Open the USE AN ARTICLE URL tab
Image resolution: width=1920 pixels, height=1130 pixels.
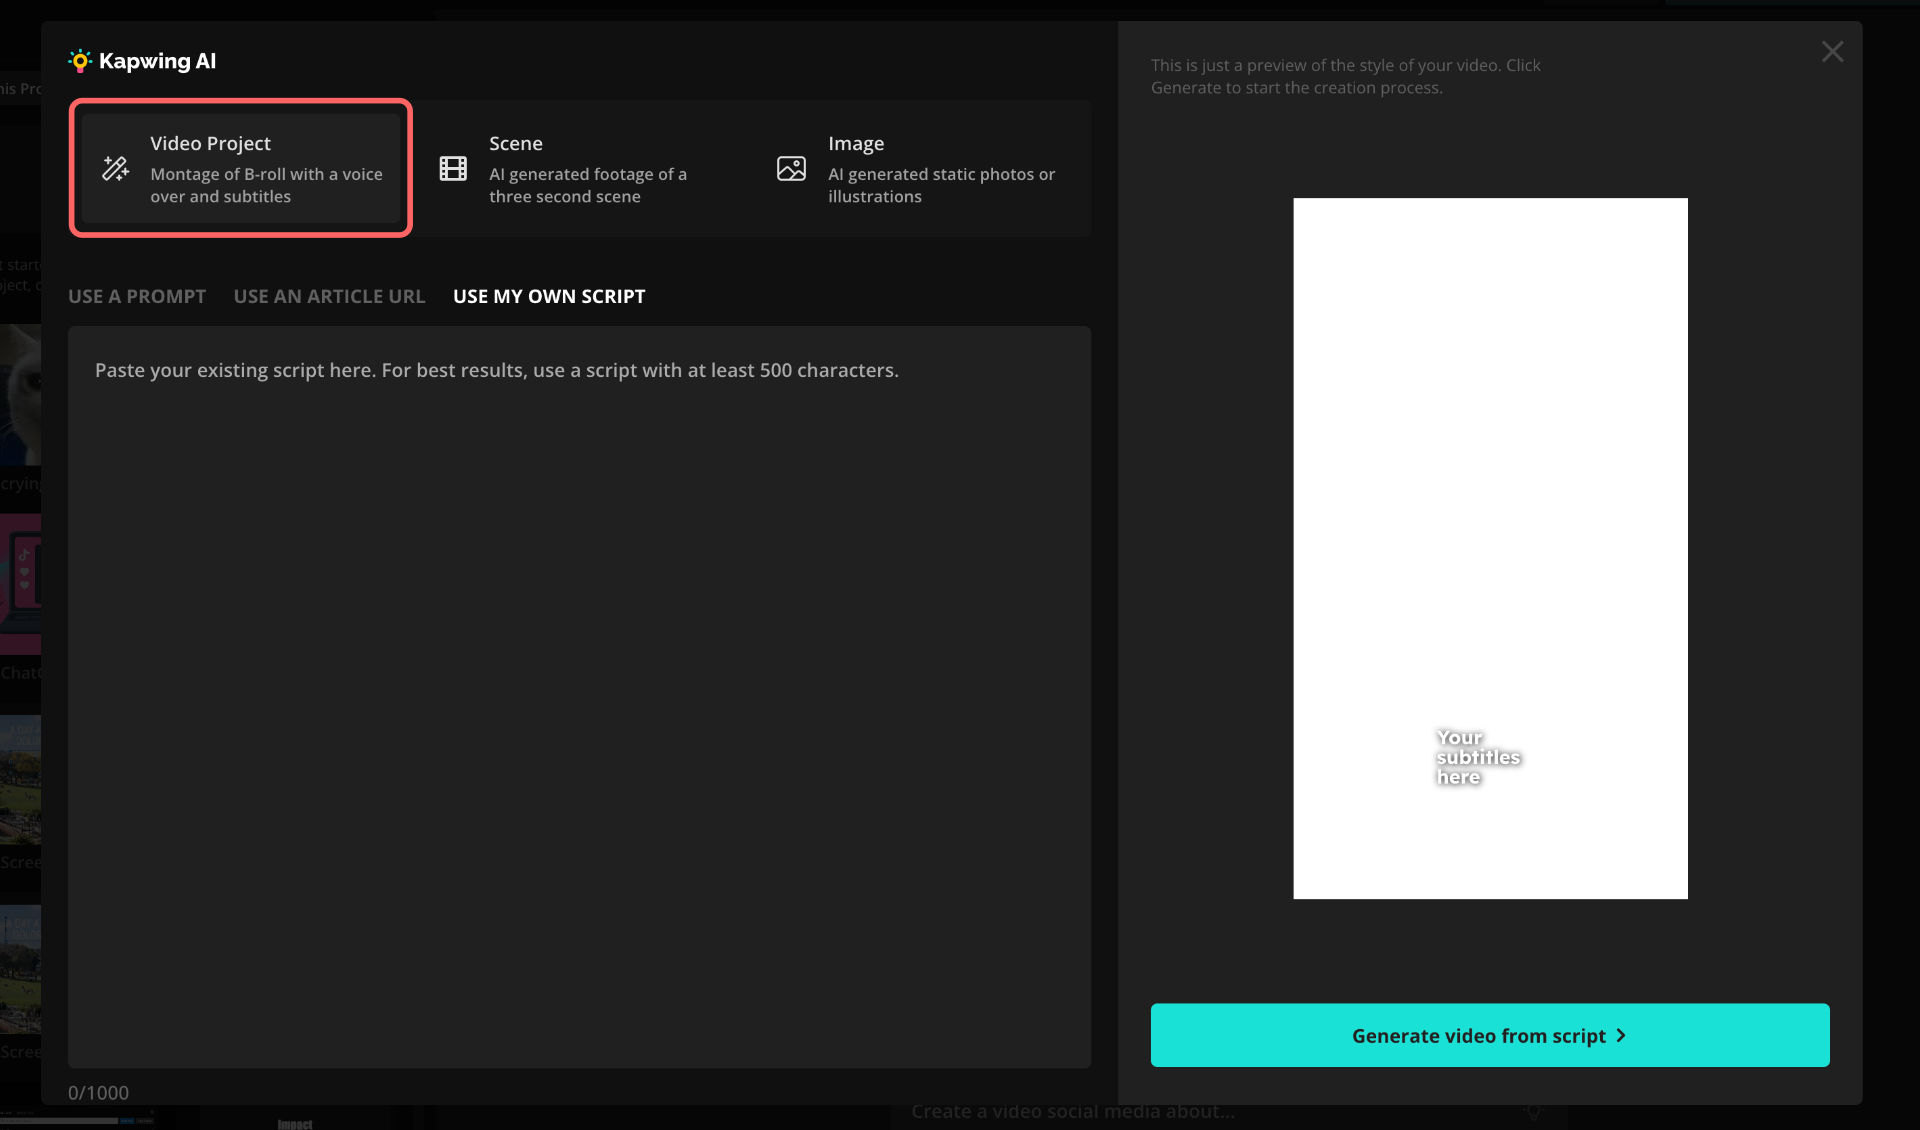click(x=329, y=296)
